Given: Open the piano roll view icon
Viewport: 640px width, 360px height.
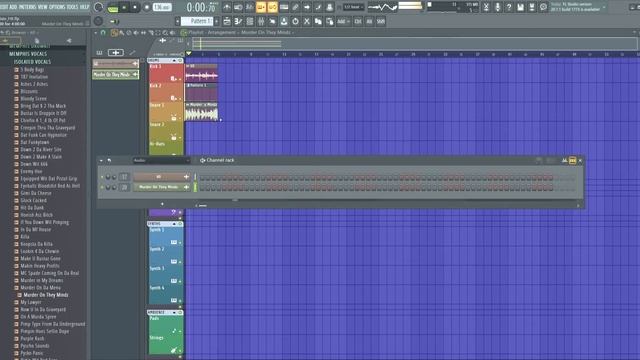Looking at the screenshot, I should click(238, 21).
